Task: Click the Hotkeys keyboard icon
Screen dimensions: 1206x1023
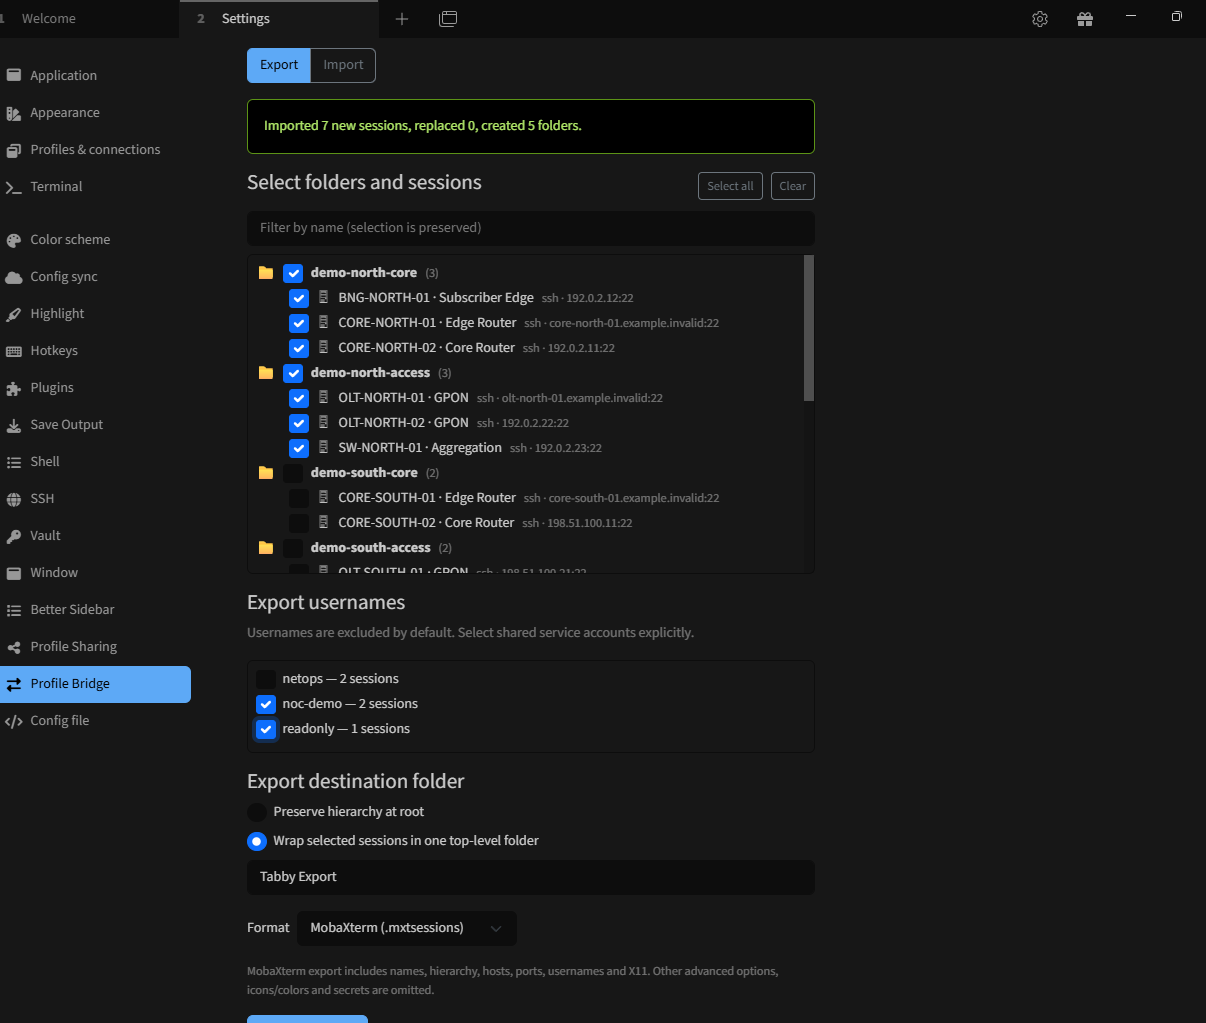Action: 13,351
